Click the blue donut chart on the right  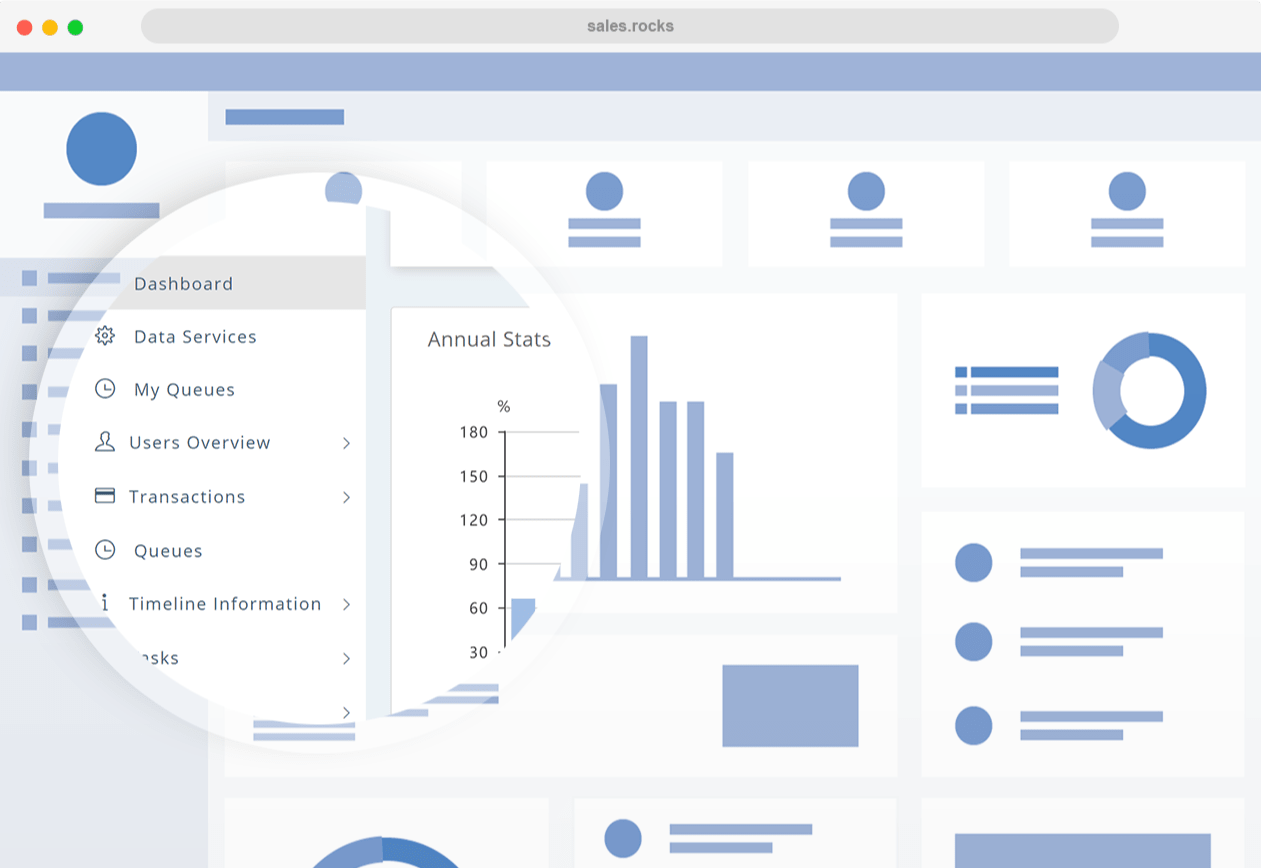click(1150, 390)
